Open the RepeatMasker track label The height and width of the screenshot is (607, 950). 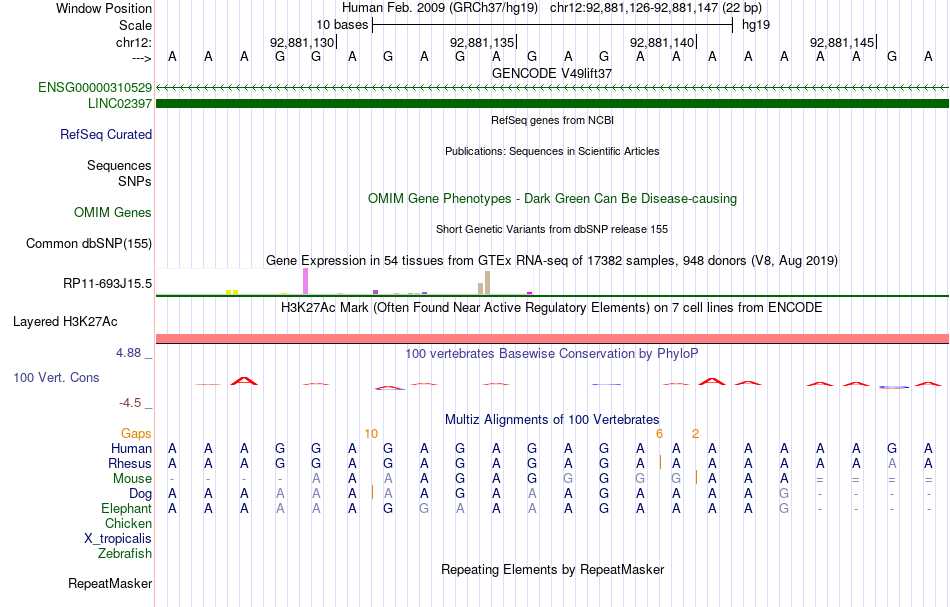pyautogui.click(x=110, y=583)
